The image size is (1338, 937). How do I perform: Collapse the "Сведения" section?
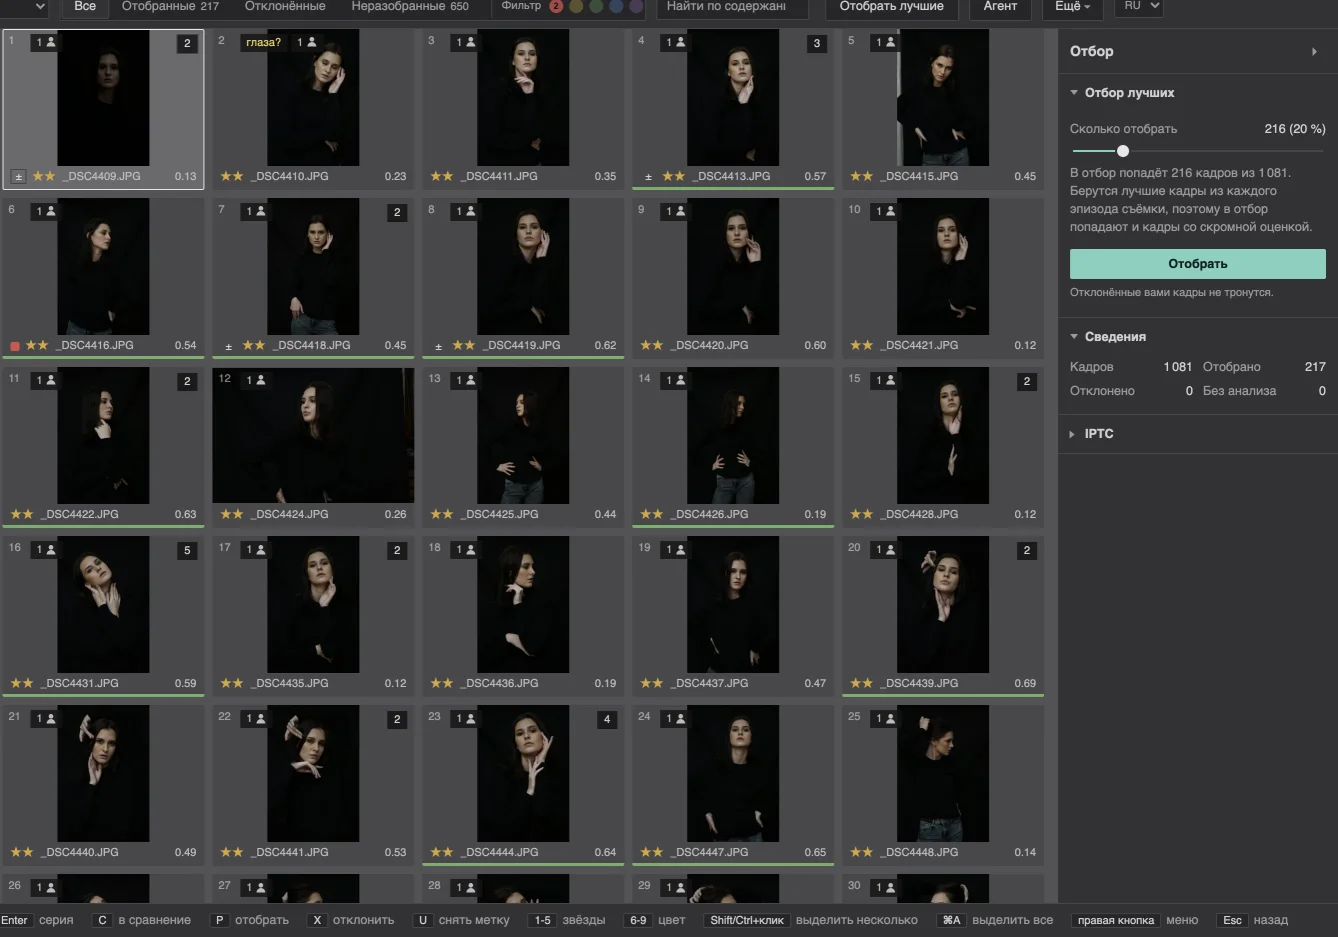click(1074, 336)
